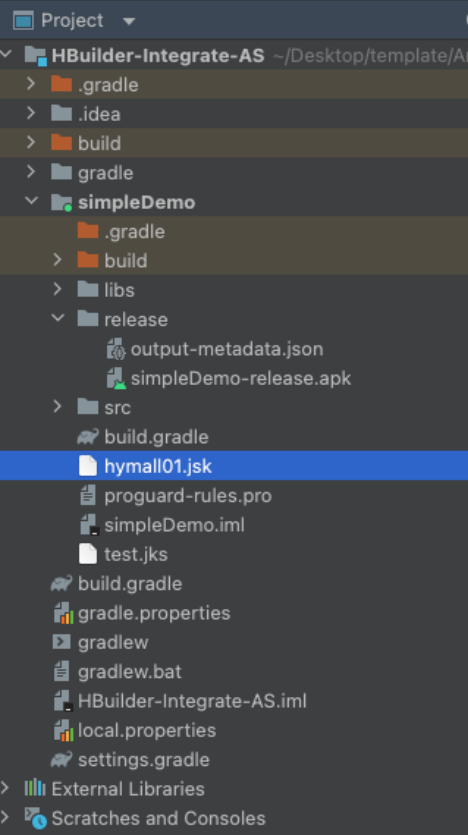Expand the top-level .gradle folder
The width and height of the screenshot is (468, 835).
point(31,84)
